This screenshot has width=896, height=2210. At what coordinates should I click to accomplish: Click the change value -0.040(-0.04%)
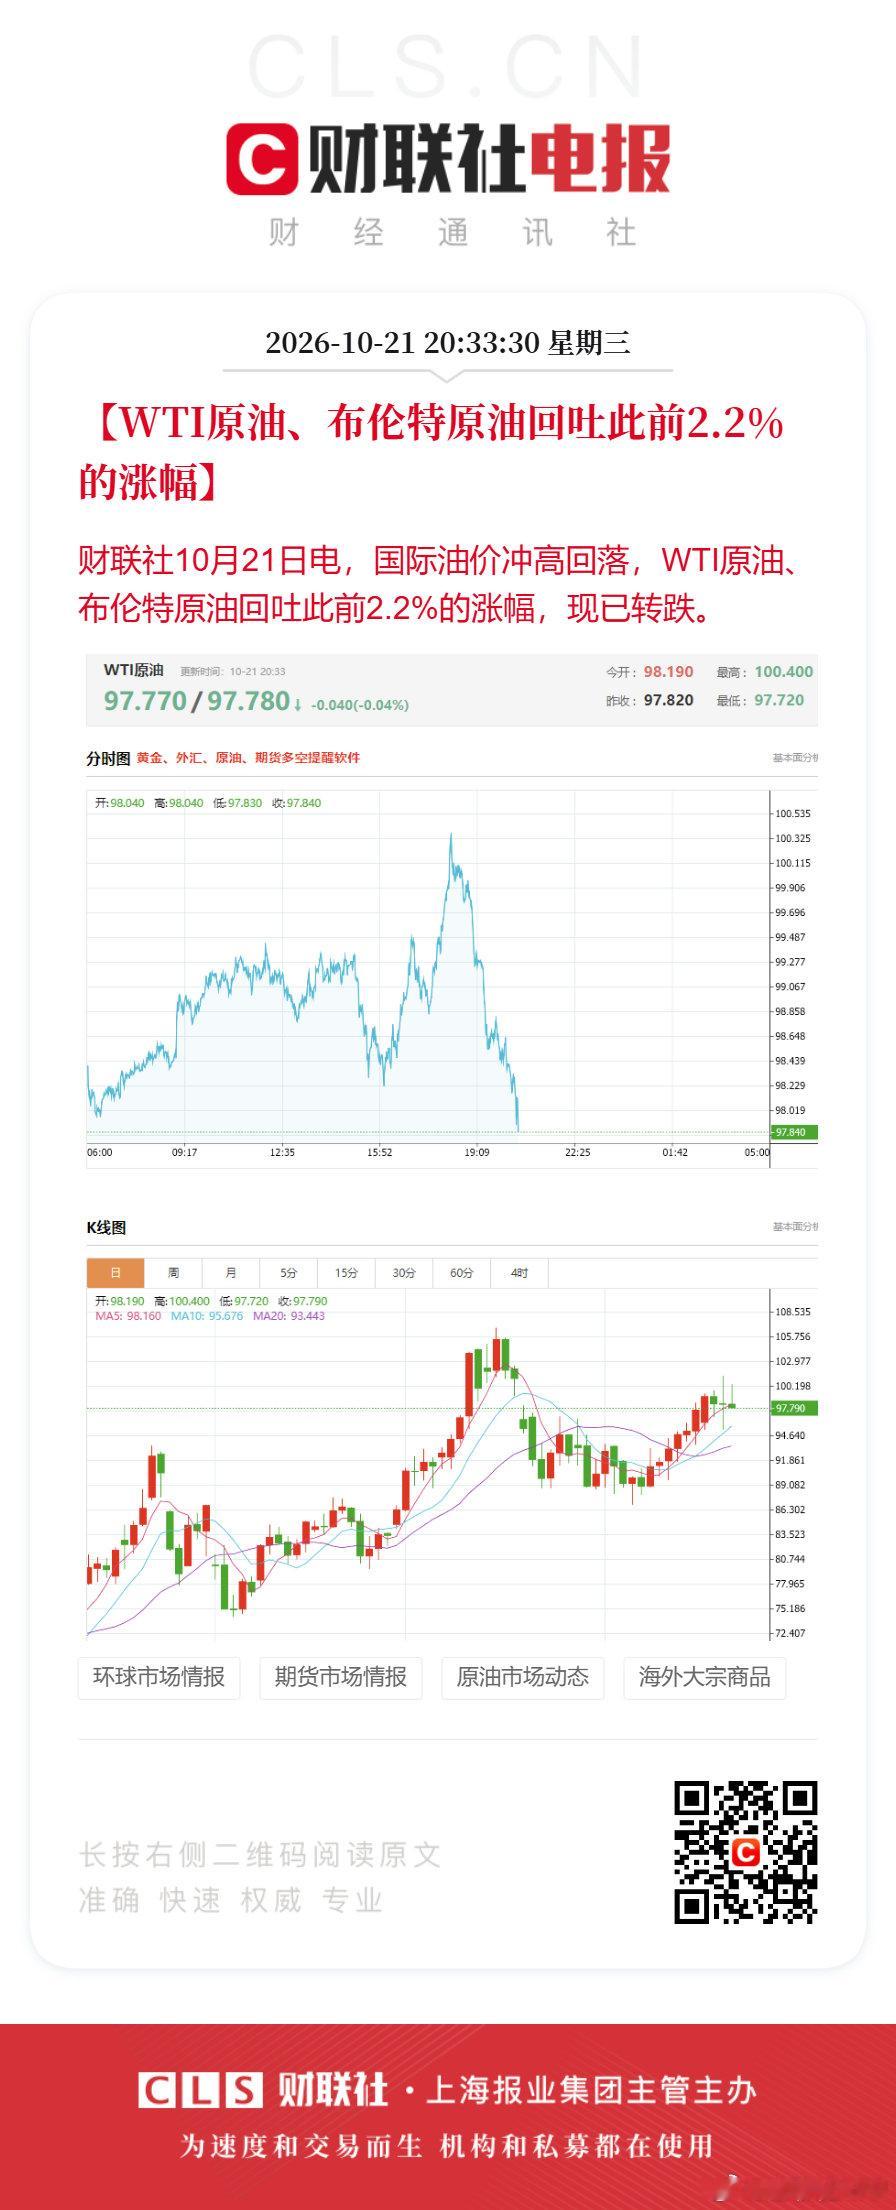pyautogui.click(x=360, y=705)
